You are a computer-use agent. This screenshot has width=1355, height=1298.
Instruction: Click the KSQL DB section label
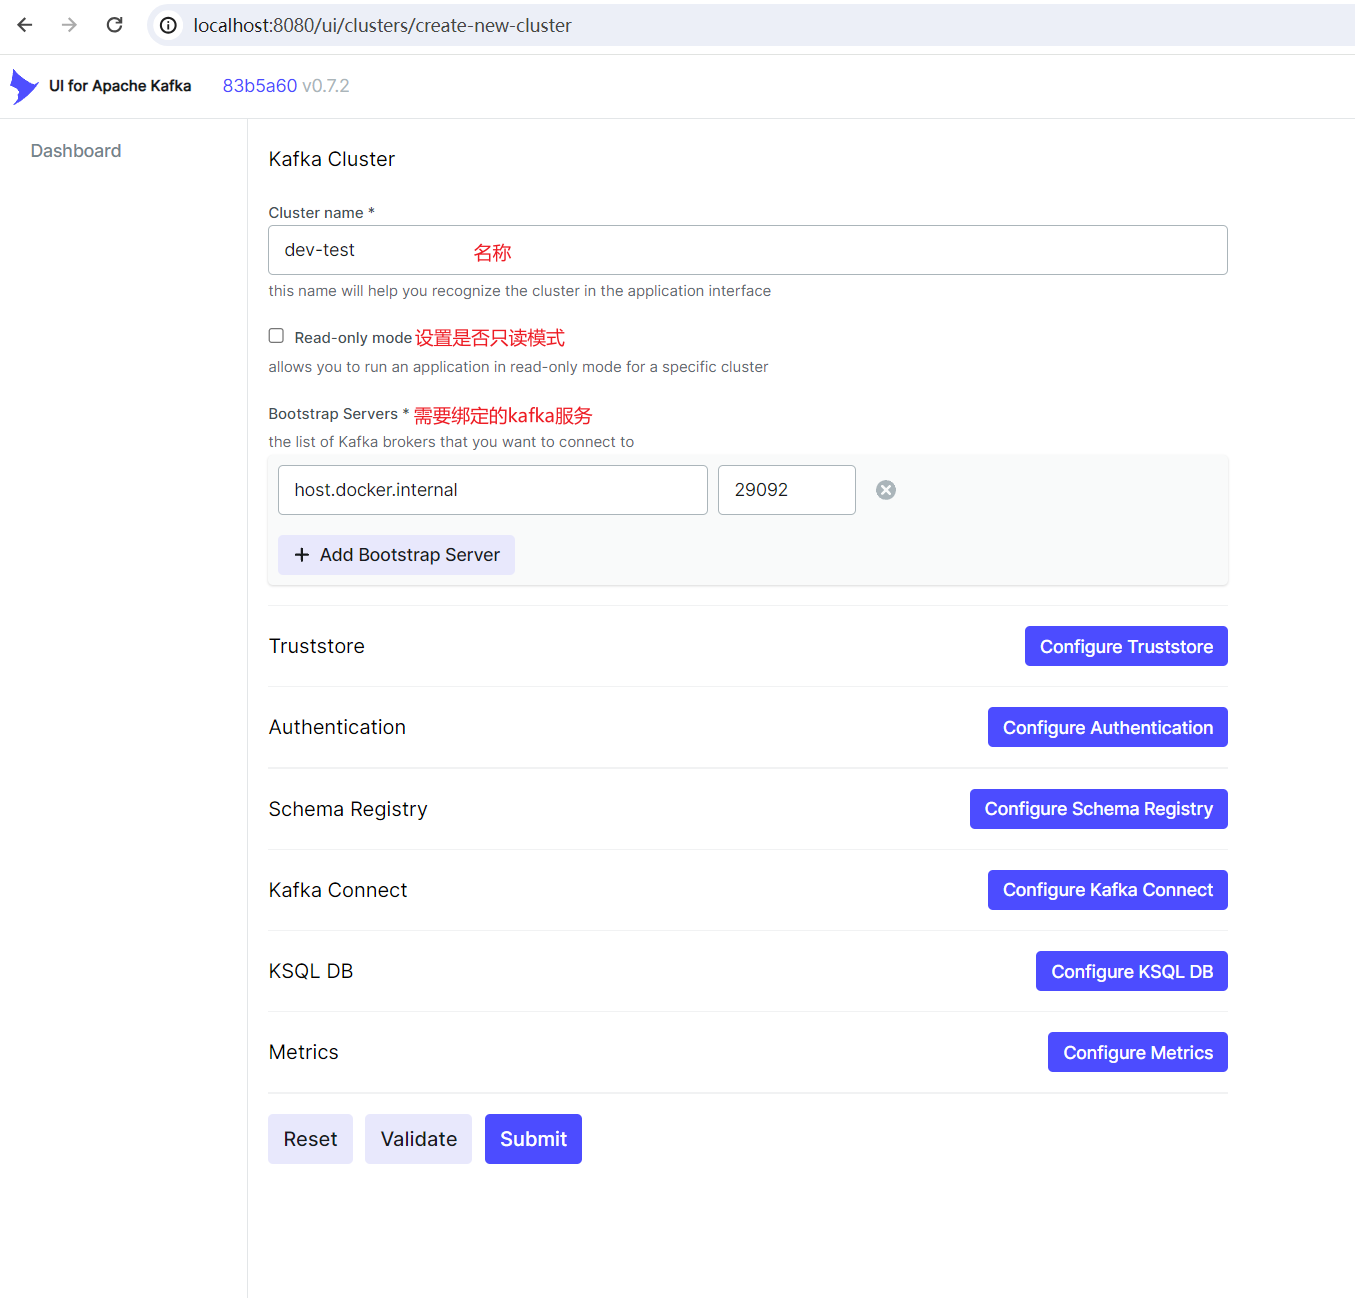click(311, 971)
